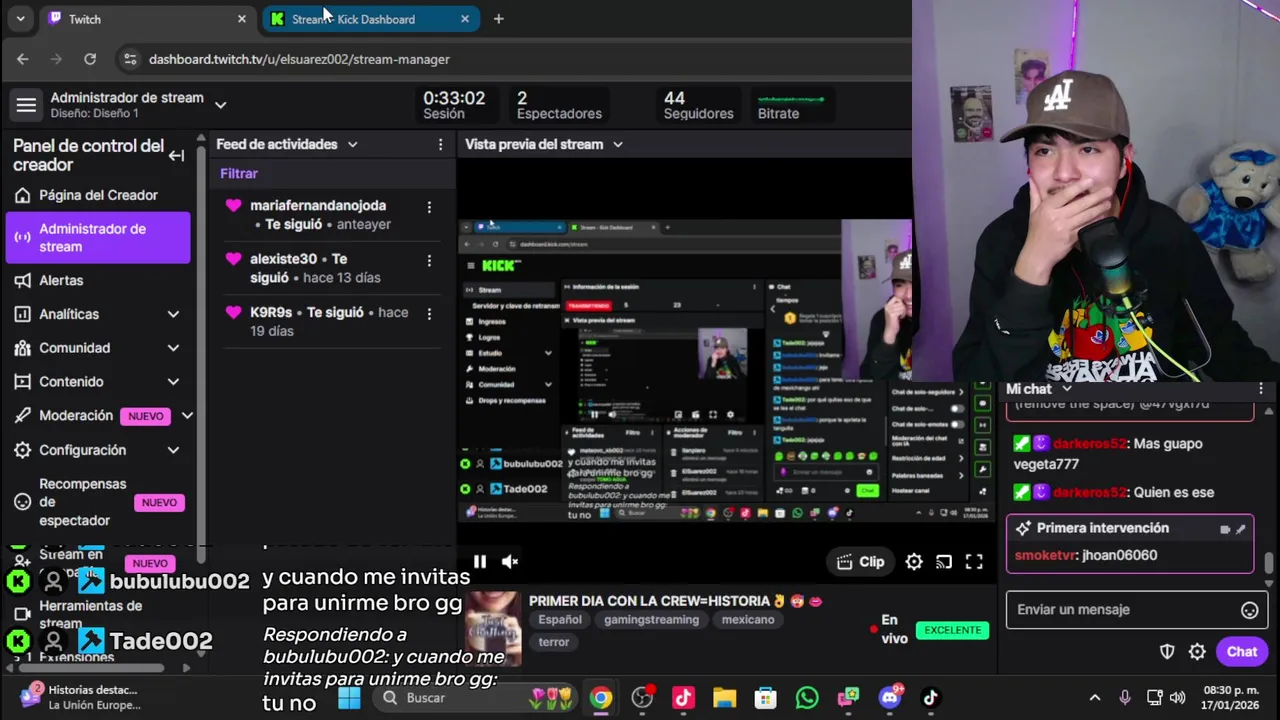Click the Clip button
The height and width of the screenshot is (720, 1280).
pos(860,562)
